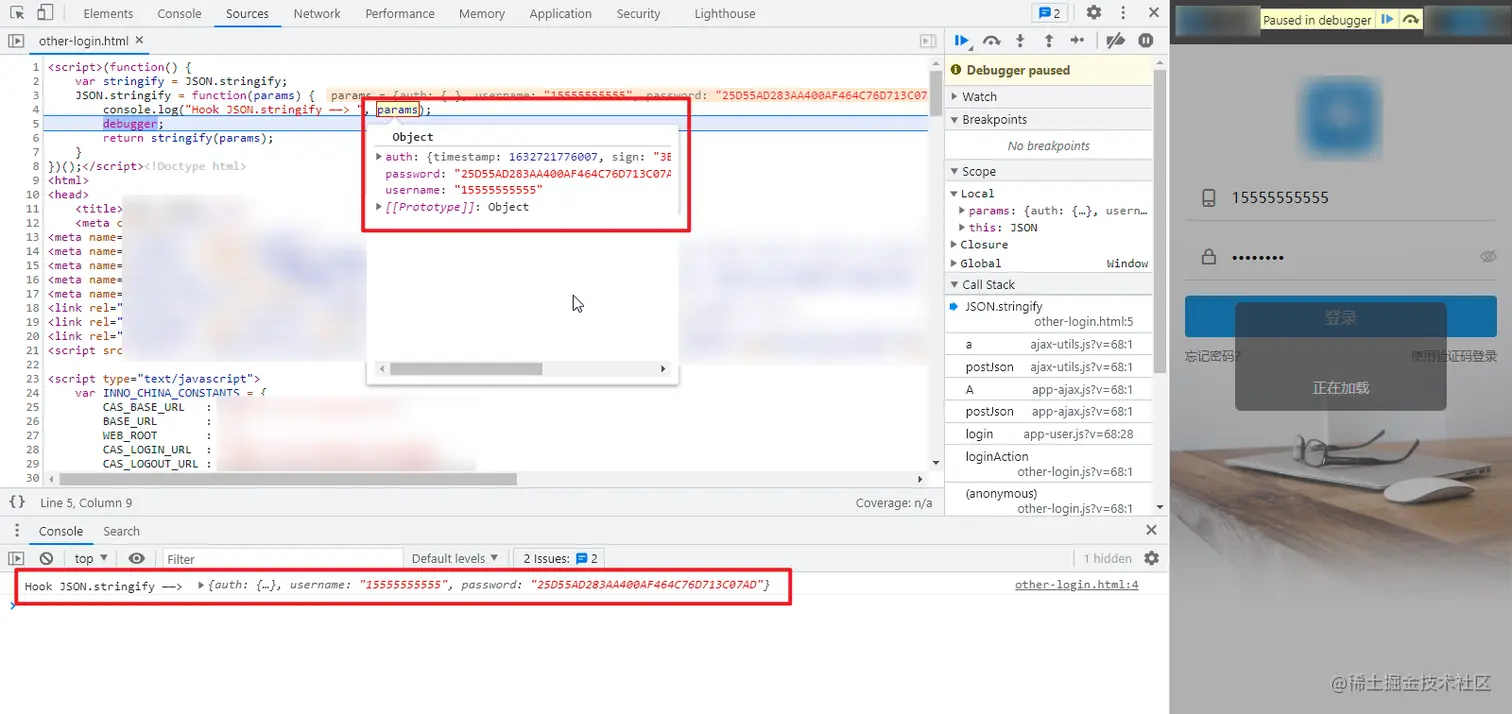This screenshot has width=1512, height=714.
Task: Close the console drawer
Action: tap(1151, 530)
